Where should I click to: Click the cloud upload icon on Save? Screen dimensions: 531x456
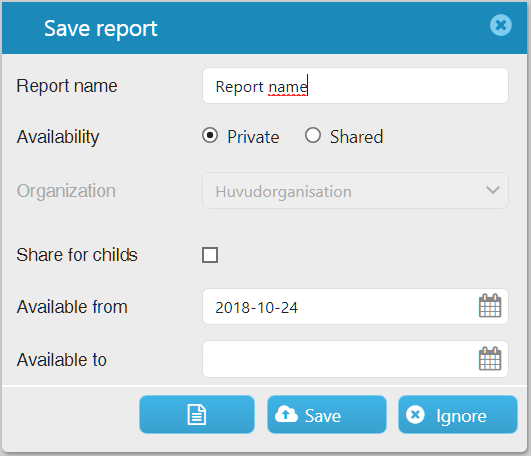[x=286, y=414]
